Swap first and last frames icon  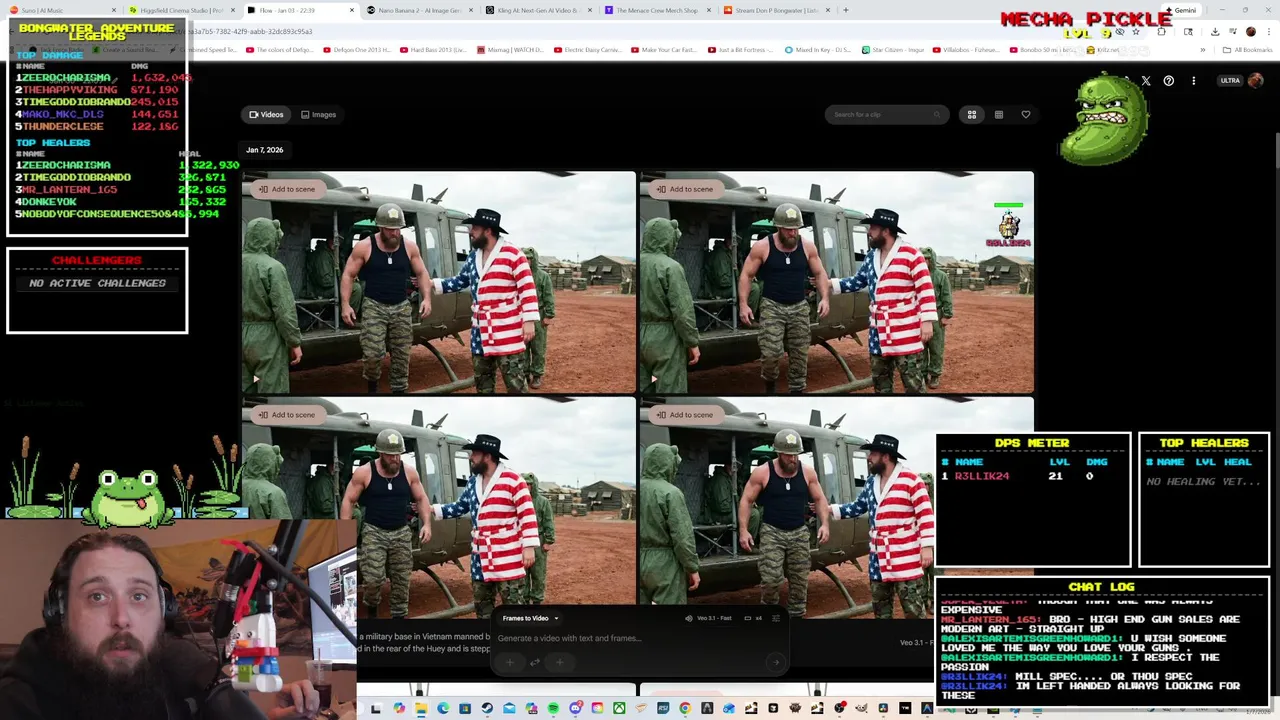(535, 661)
